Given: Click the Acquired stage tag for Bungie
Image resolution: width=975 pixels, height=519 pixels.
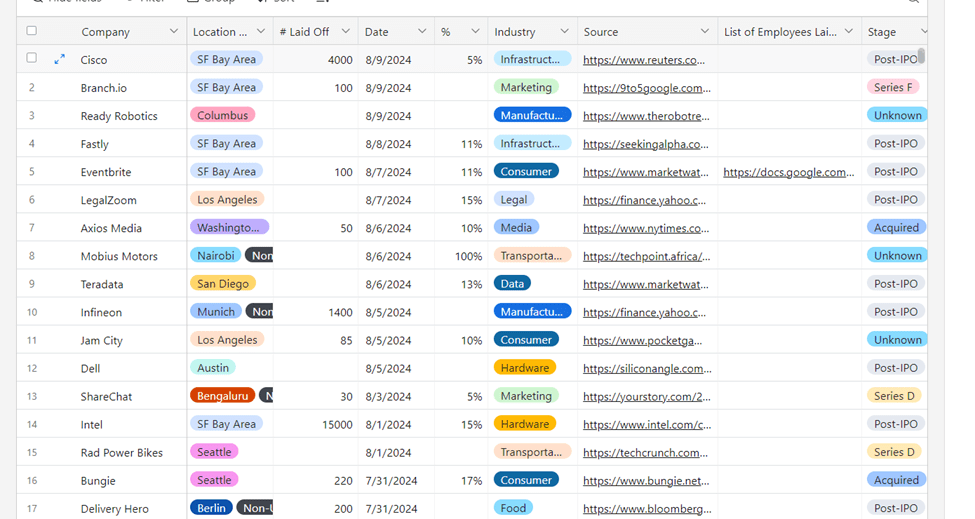Looking at the screenshot, I should (x=896, y=480).
